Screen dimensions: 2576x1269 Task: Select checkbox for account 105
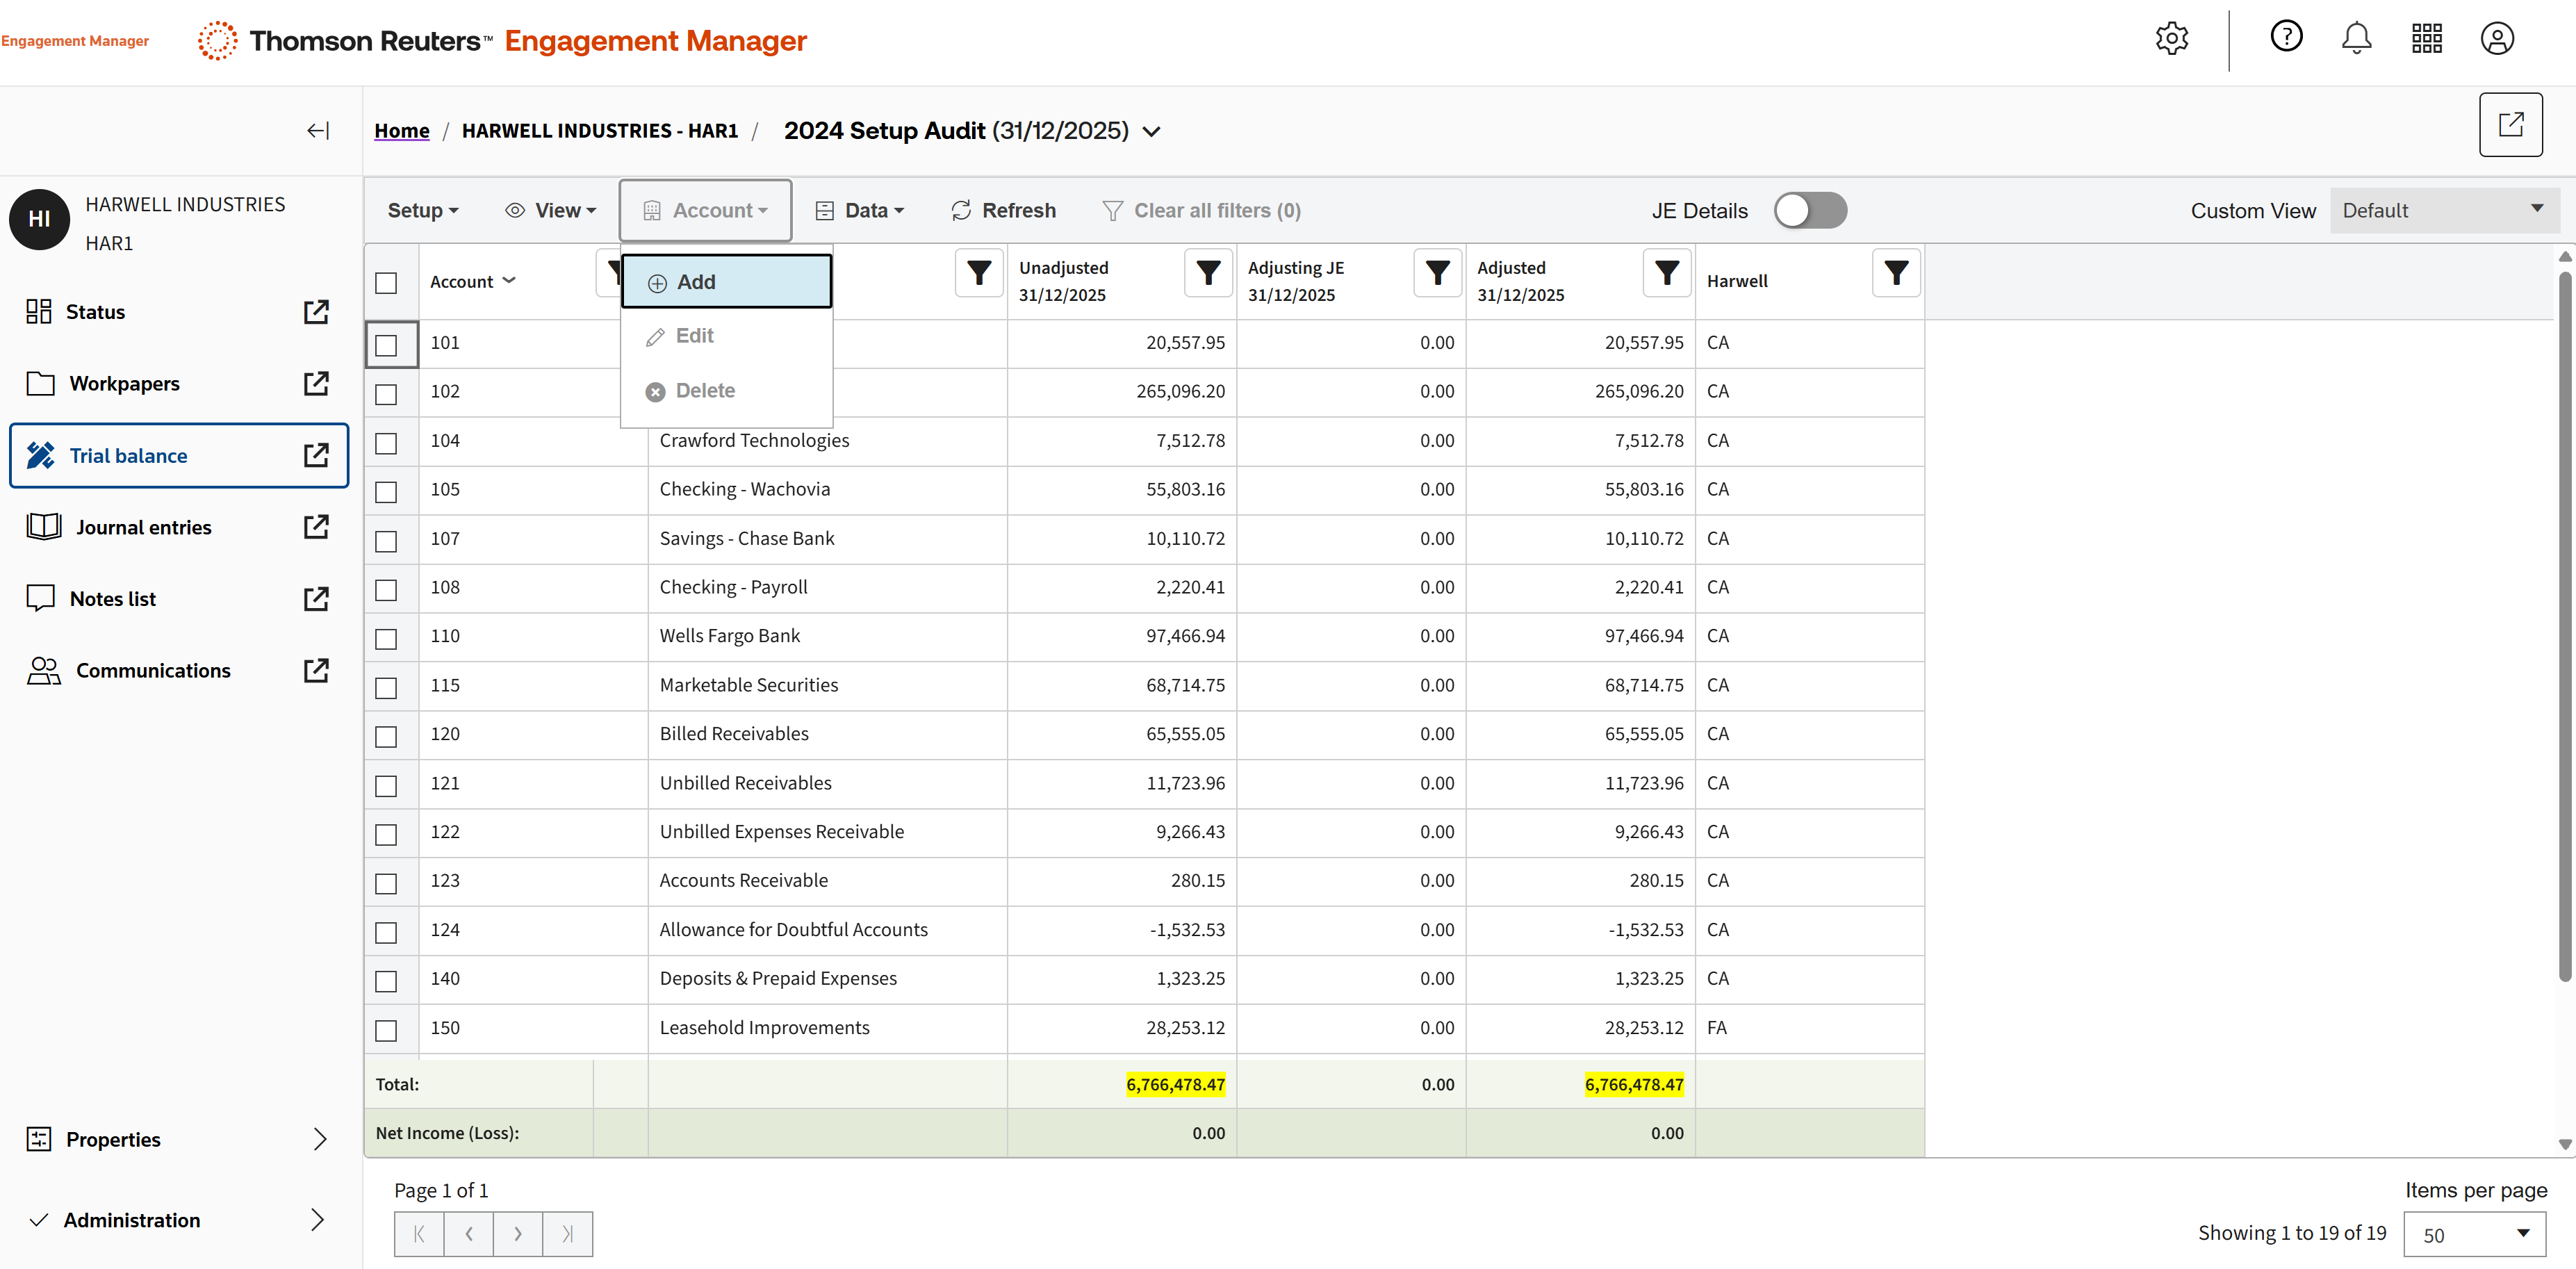[x=386, y=491]
